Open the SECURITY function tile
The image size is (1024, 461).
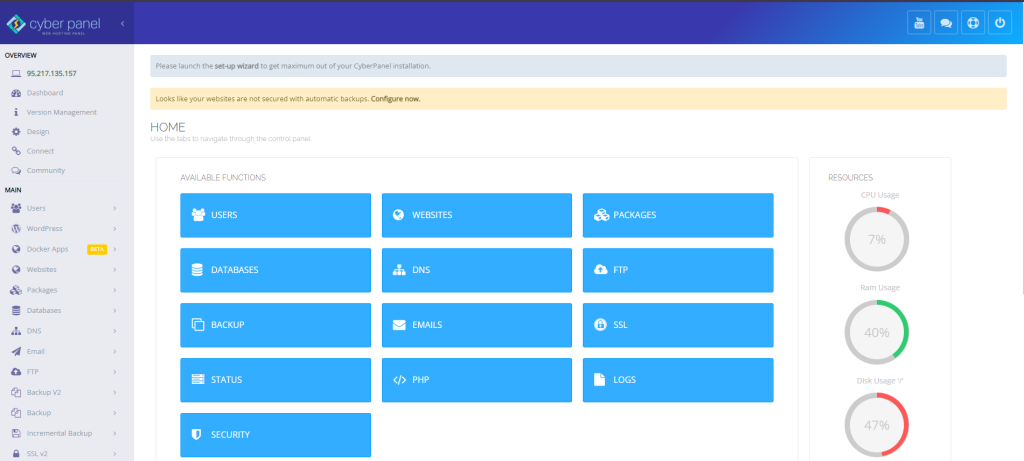point(276,435)
